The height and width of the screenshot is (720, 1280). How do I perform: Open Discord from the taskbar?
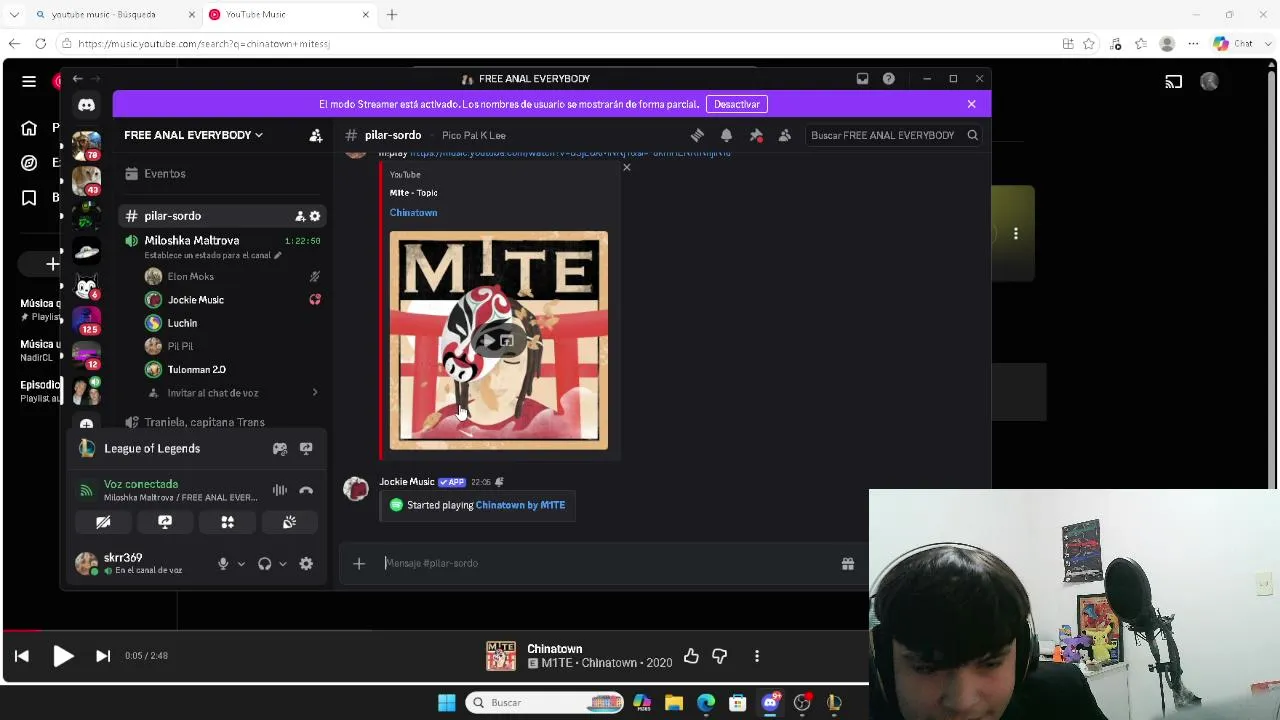(x=770, y=703)
